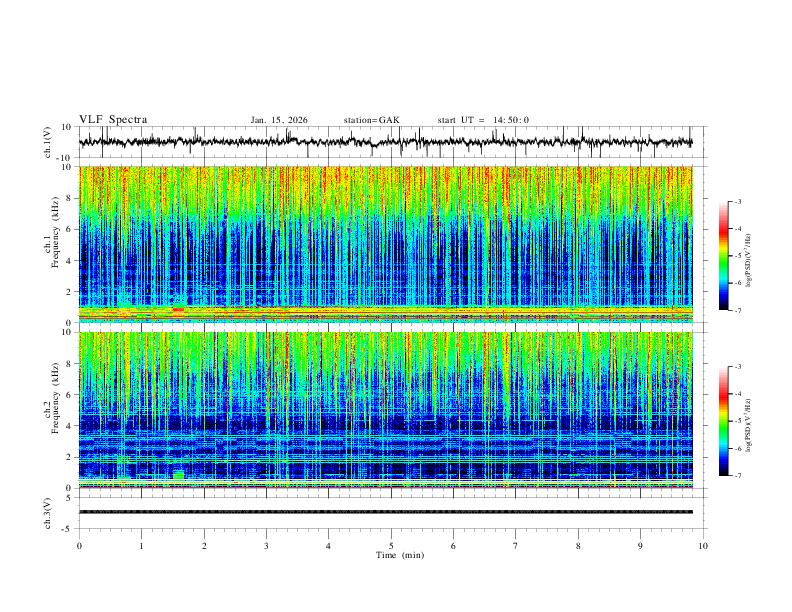Screen dimensions: 792x612
Task: Click the upper 'log(PSD)(V²/Hz)' colorbar label
Action: pyautogui.click(x=748, y=261)
